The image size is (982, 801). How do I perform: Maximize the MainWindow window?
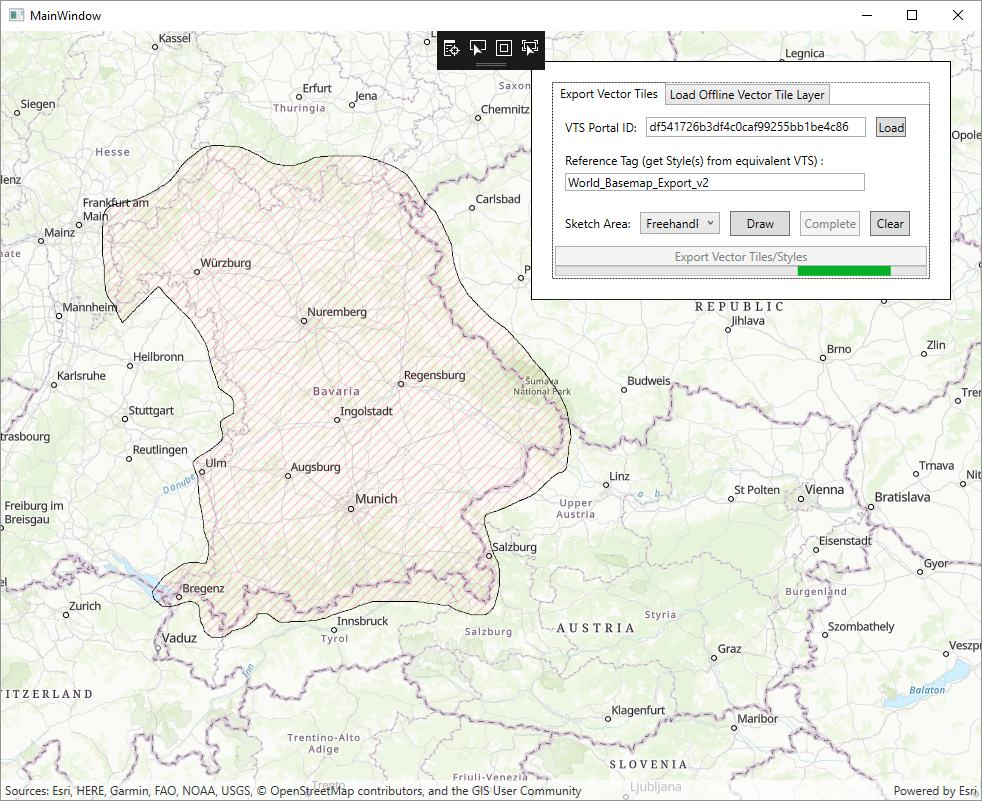912,16
